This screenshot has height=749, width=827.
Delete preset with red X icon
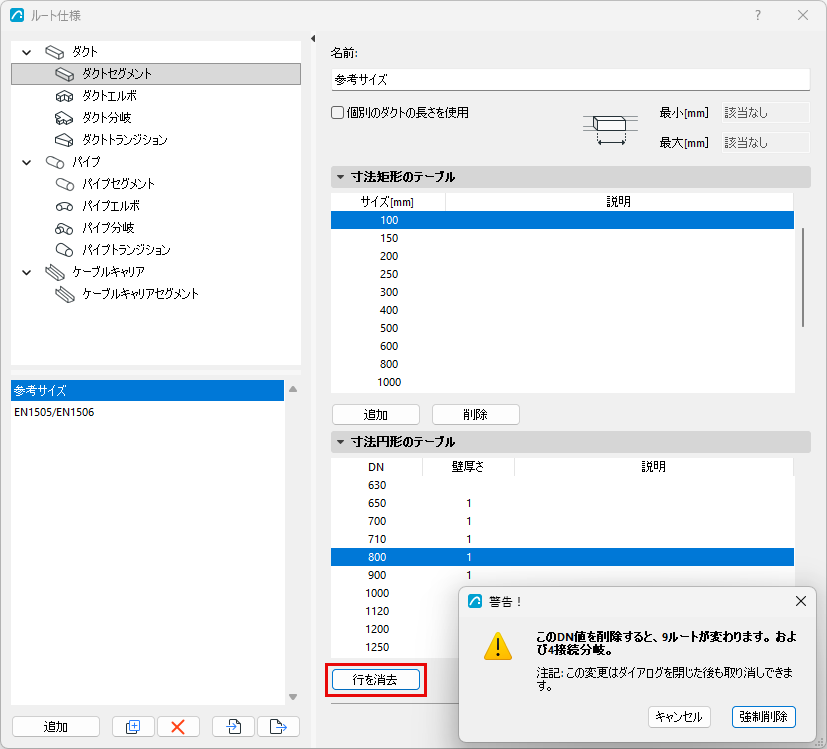coord(178,727)
